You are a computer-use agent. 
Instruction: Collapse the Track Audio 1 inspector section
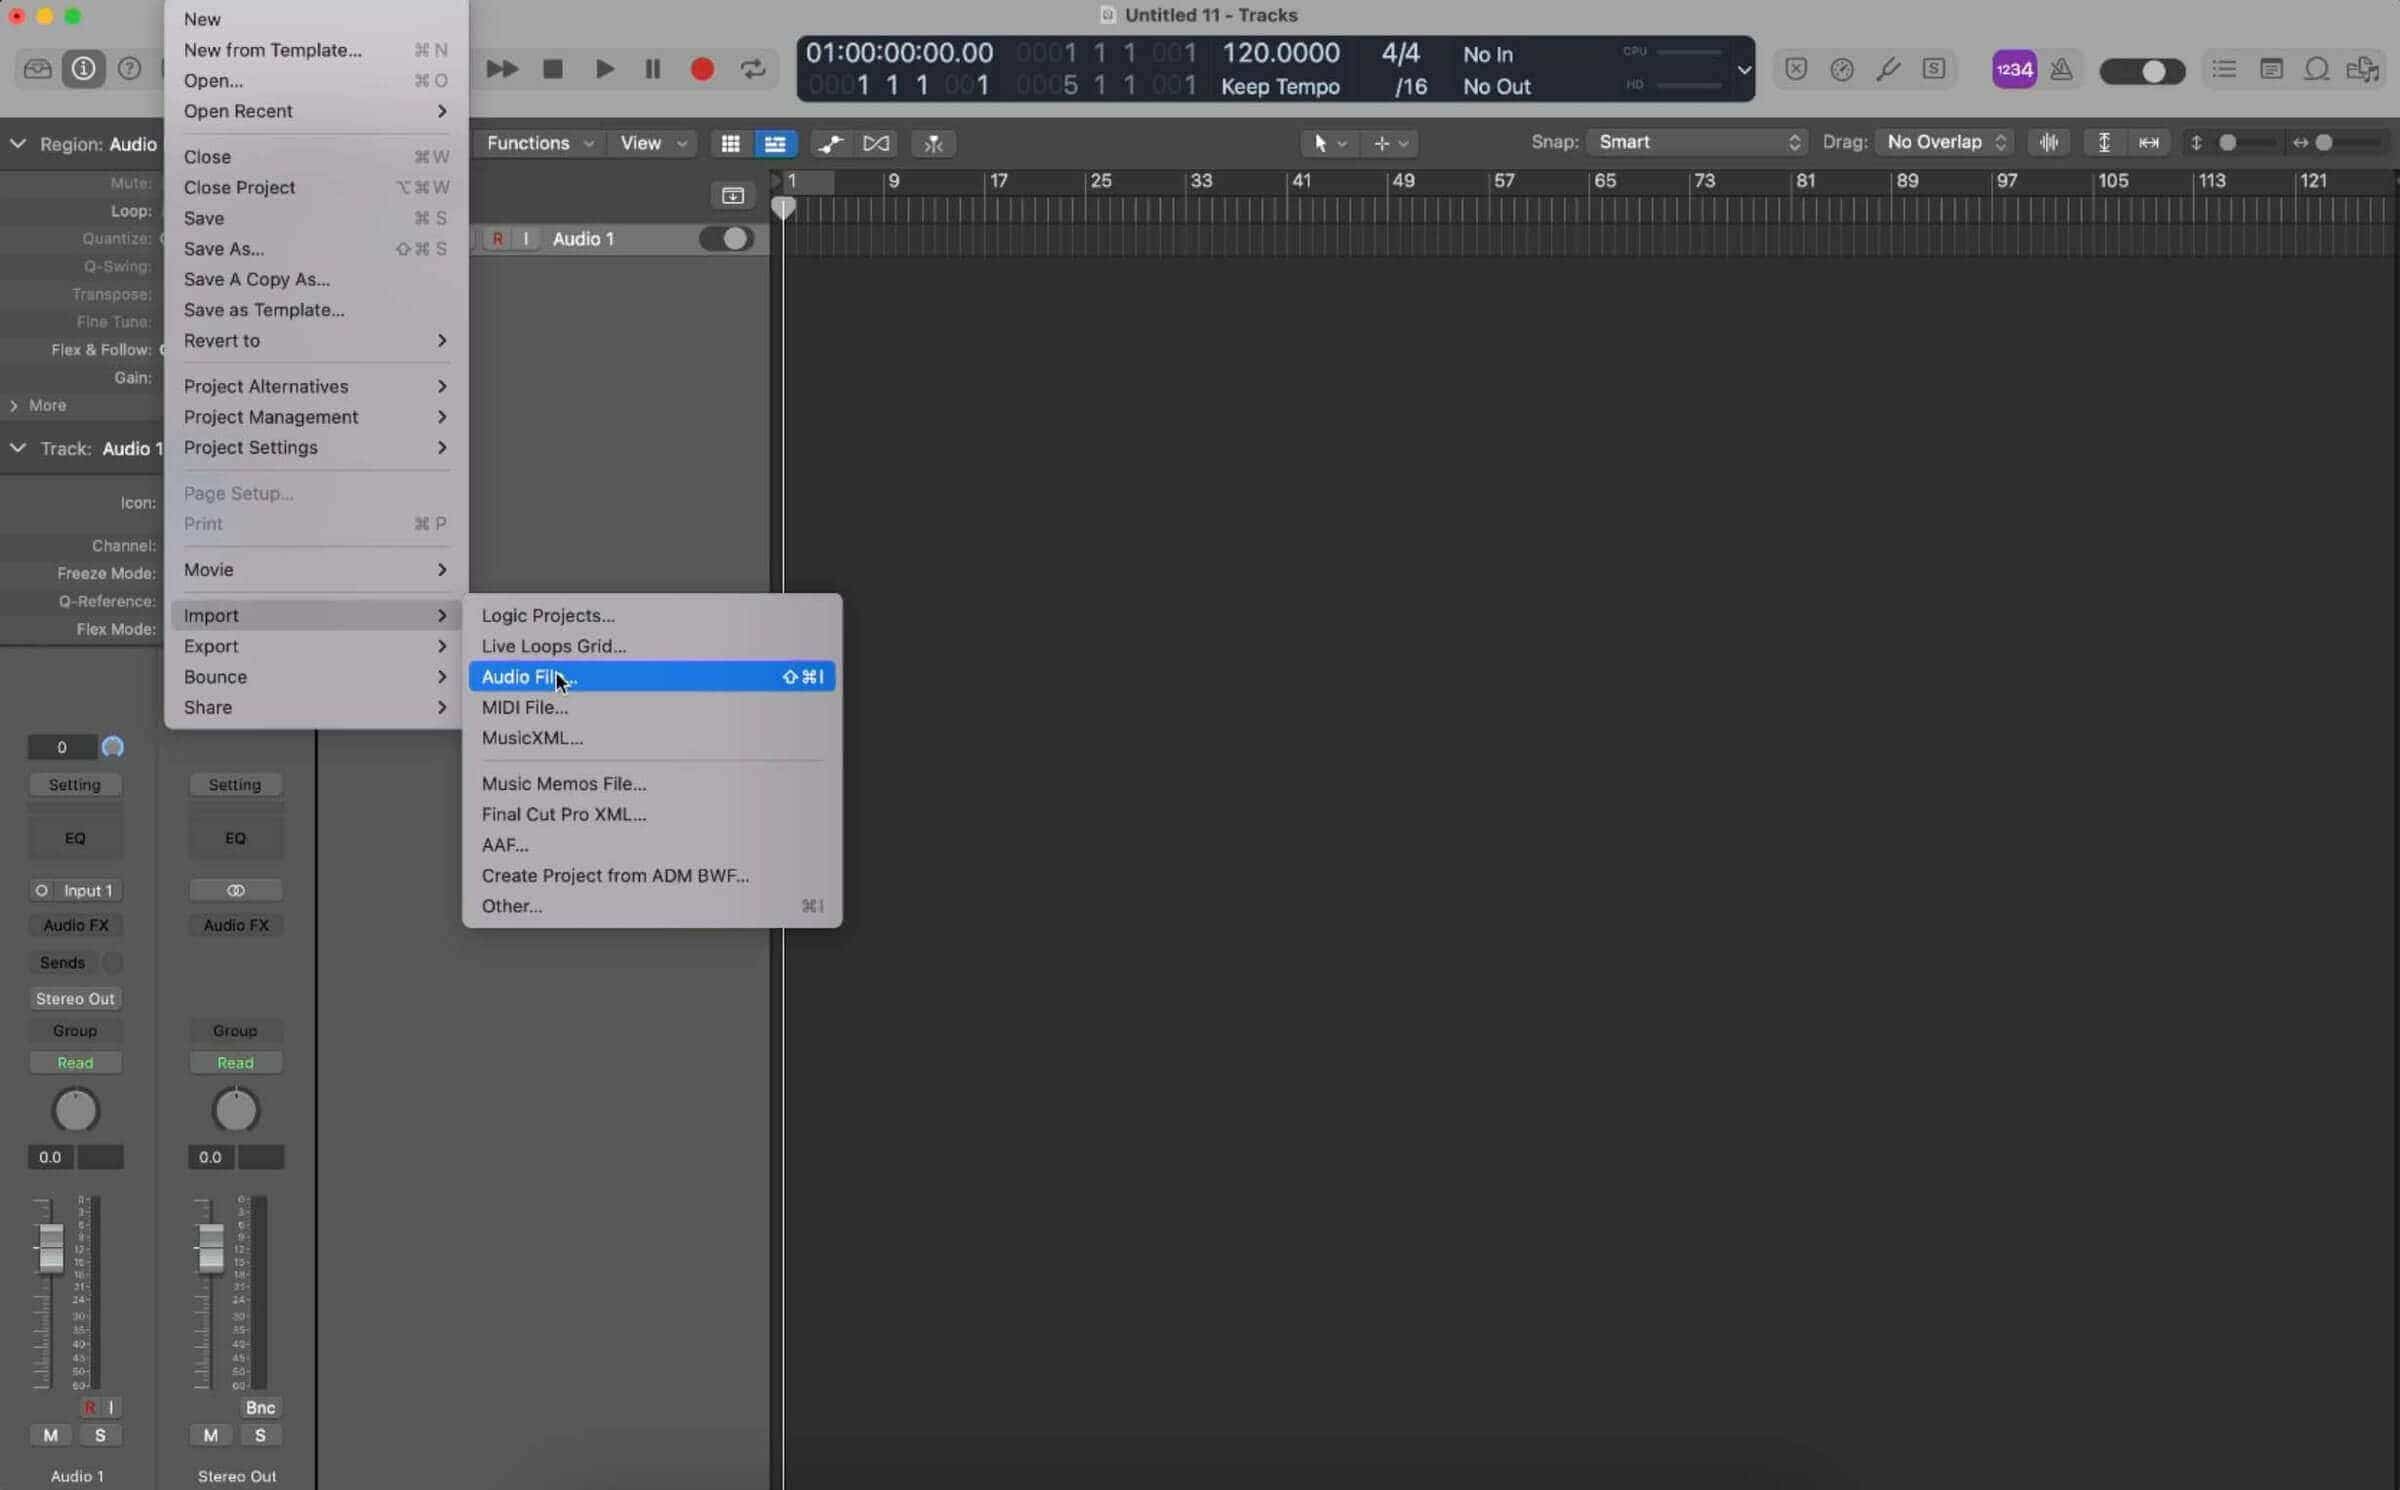click(x=17, y=448)
